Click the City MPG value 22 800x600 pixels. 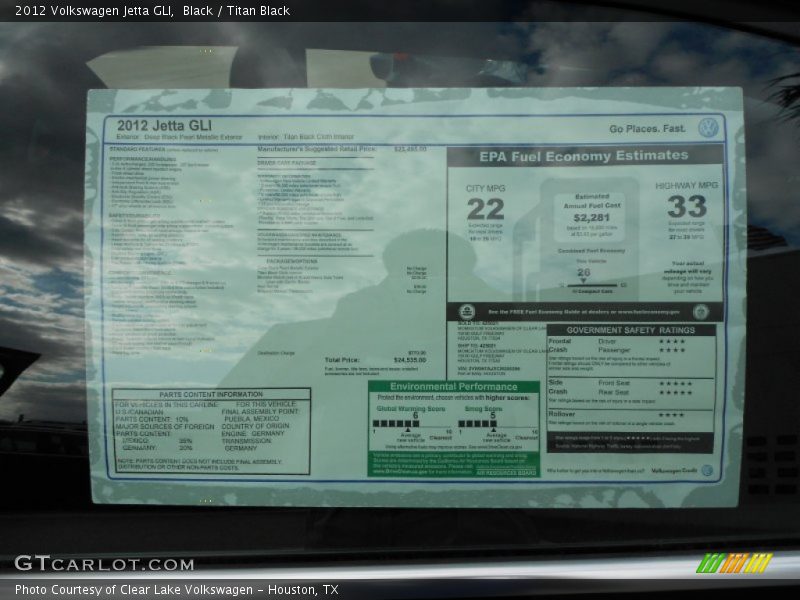[x=485, y=209]
